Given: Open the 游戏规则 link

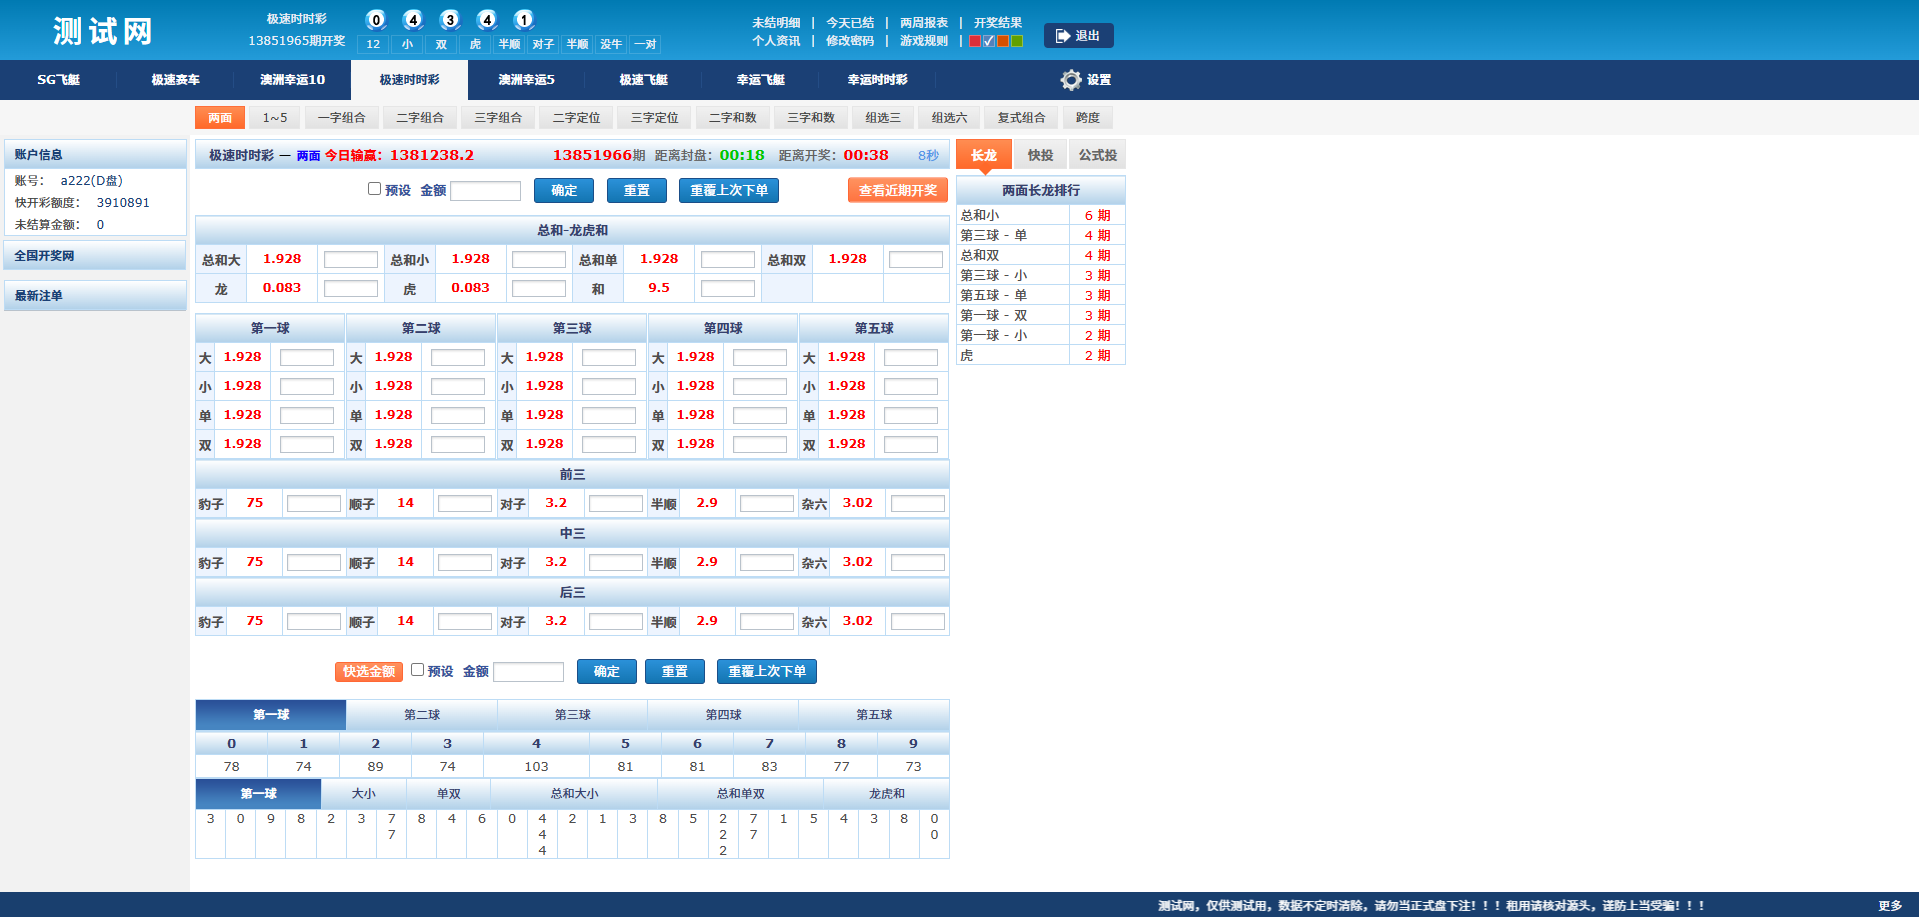Looking at the screenshot, I should tap(923, 41).
